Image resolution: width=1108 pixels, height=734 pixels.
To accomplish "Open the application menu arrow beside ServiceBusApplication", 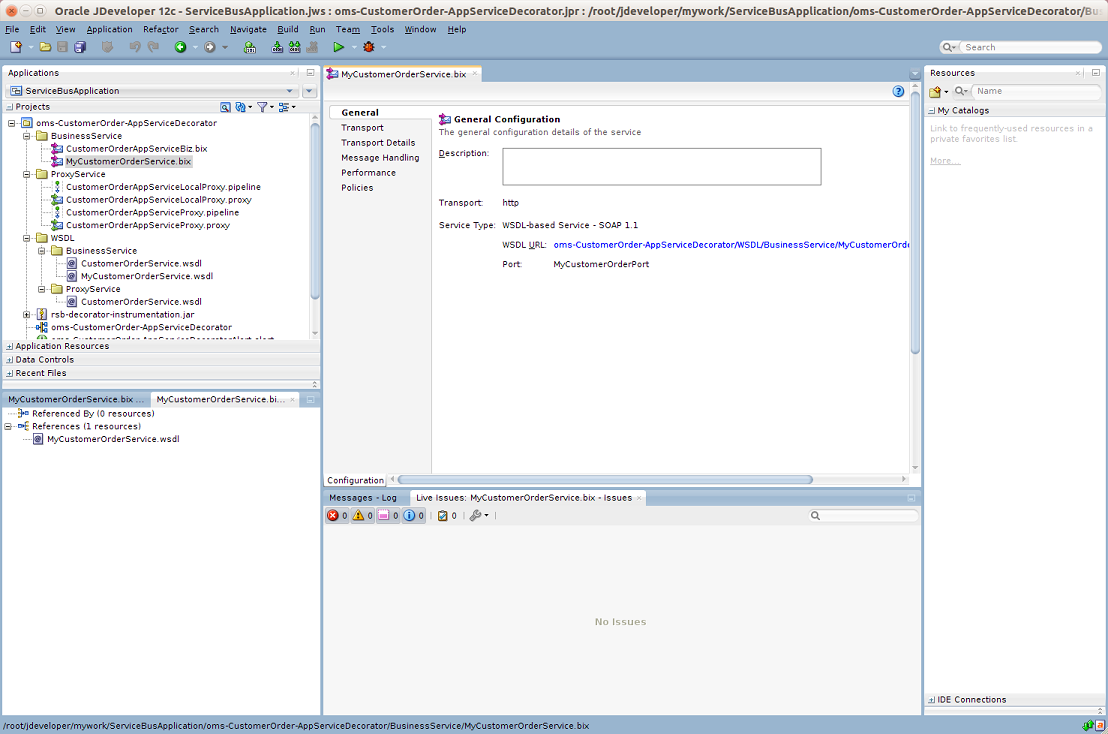I will [x=309, y=91].
